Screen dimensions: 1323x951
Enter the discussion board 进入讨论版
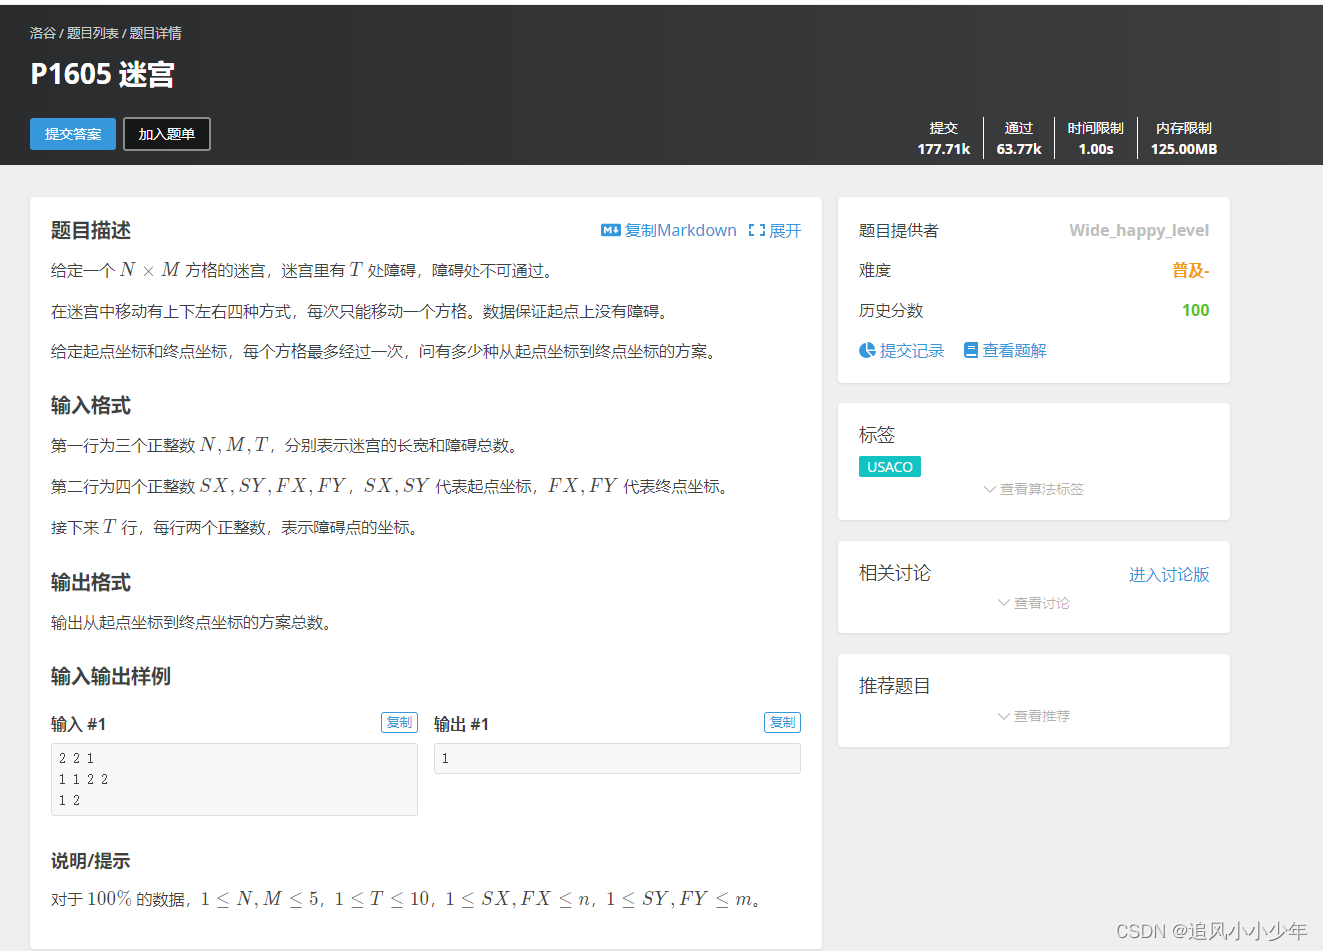point(1169,574)
